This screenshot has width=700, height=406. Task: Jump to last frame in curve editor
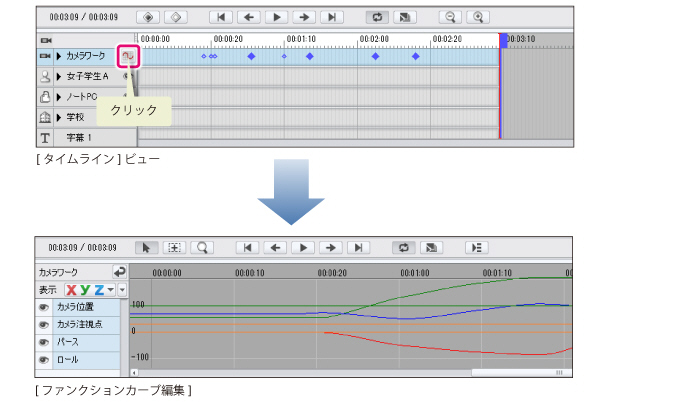click(x=358, y=248)
